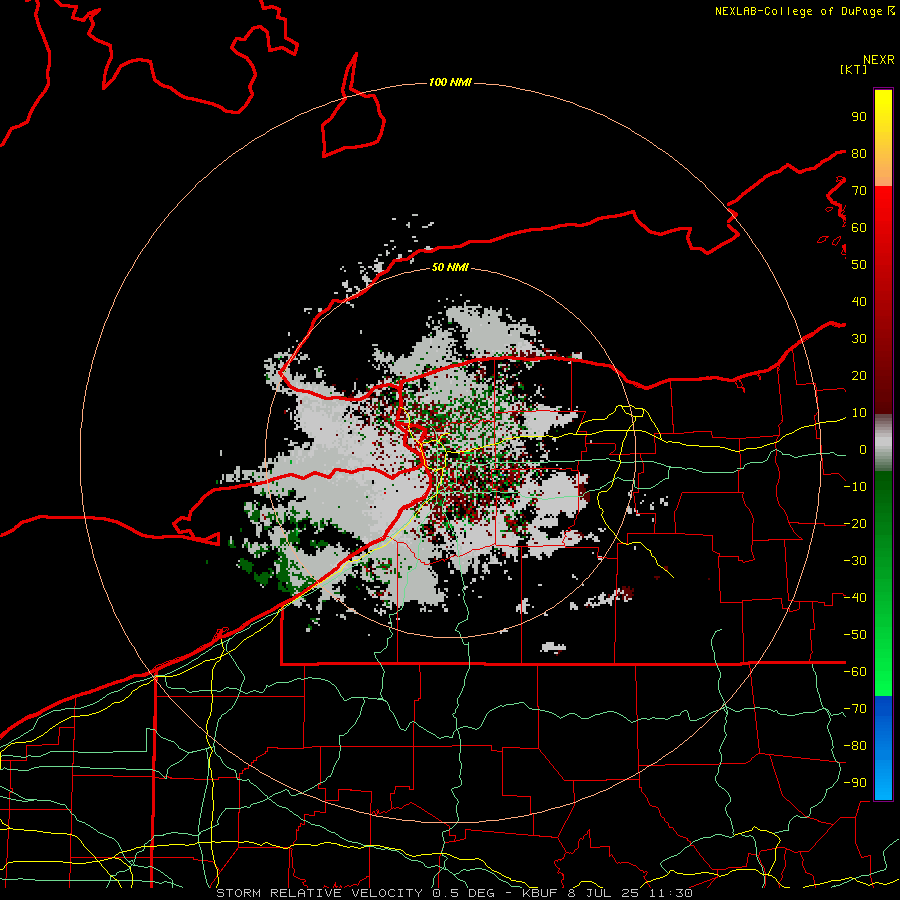Click the 10 value on velocity scale
The image size is (900, 900).
point(859,413)
